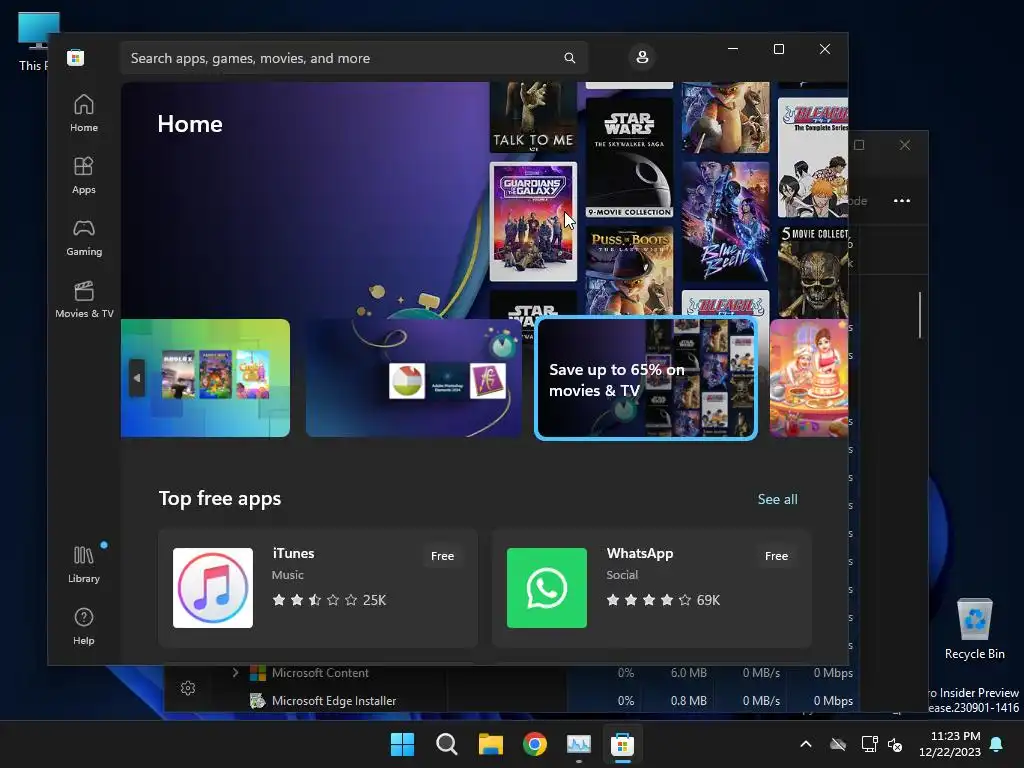Click Microsoft Content 6.0 MB memory cell
The image size is (1024, 768).
pos(688,673)
